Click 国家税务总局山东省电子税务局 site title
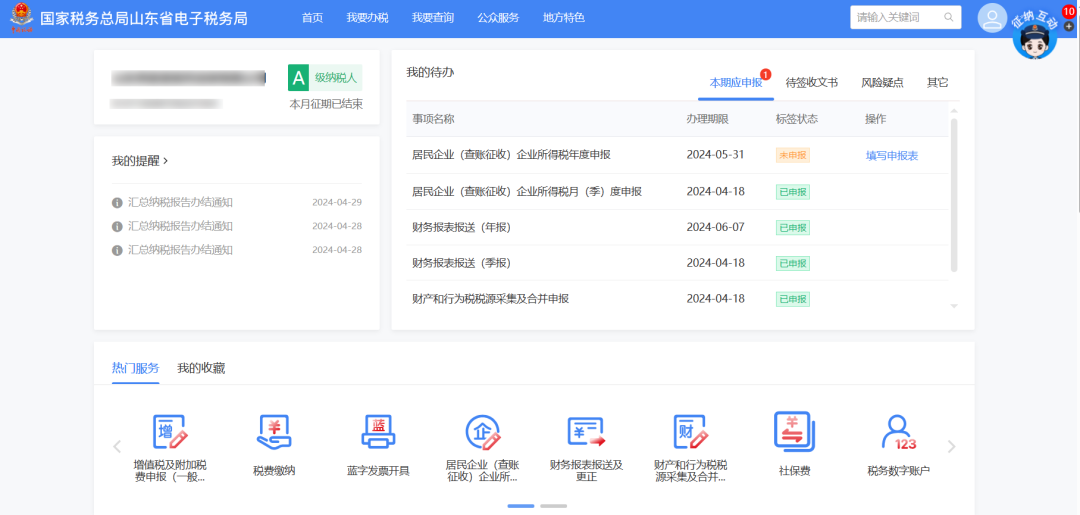1080x515 pixels. [x=143, y=19]
